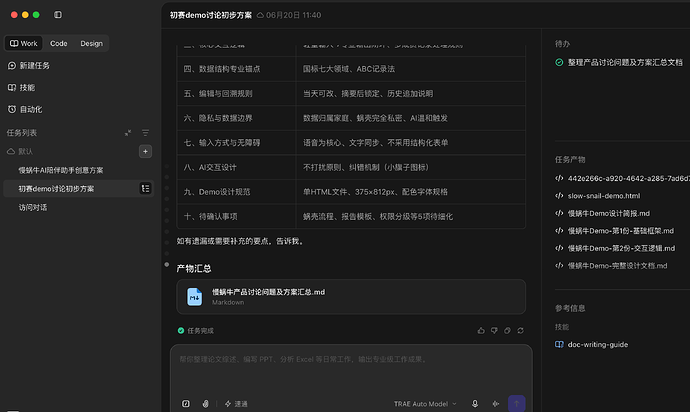Click the code icon beside slow-snail-demo.html
This screenshot has height=412, width=690.
click(x=559, y=196)
